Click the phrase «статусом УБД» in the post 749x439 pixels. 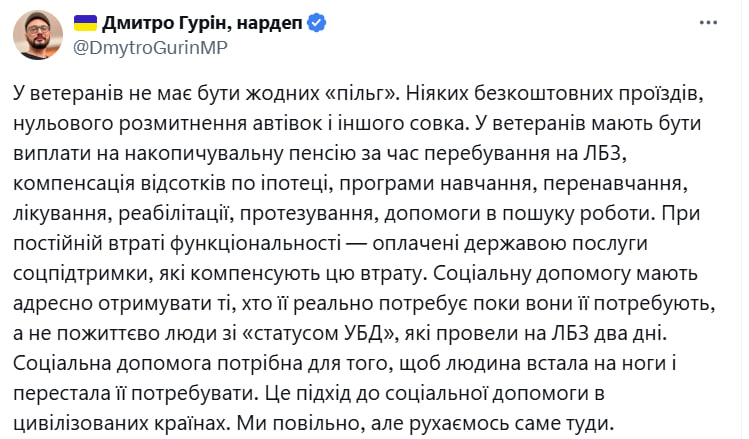click(x=320, y=334)
